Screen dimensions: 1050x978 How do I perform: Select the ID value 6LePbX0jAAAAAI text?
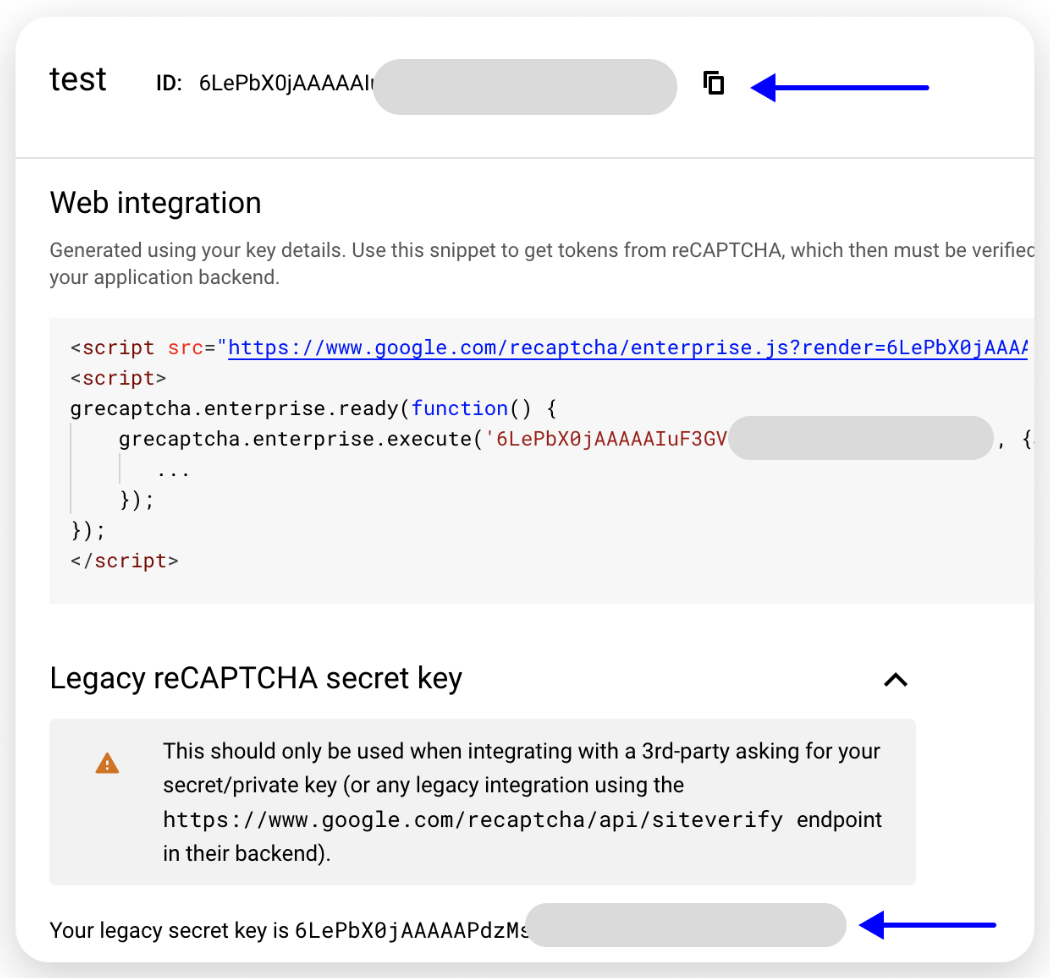tap(286, 83)
